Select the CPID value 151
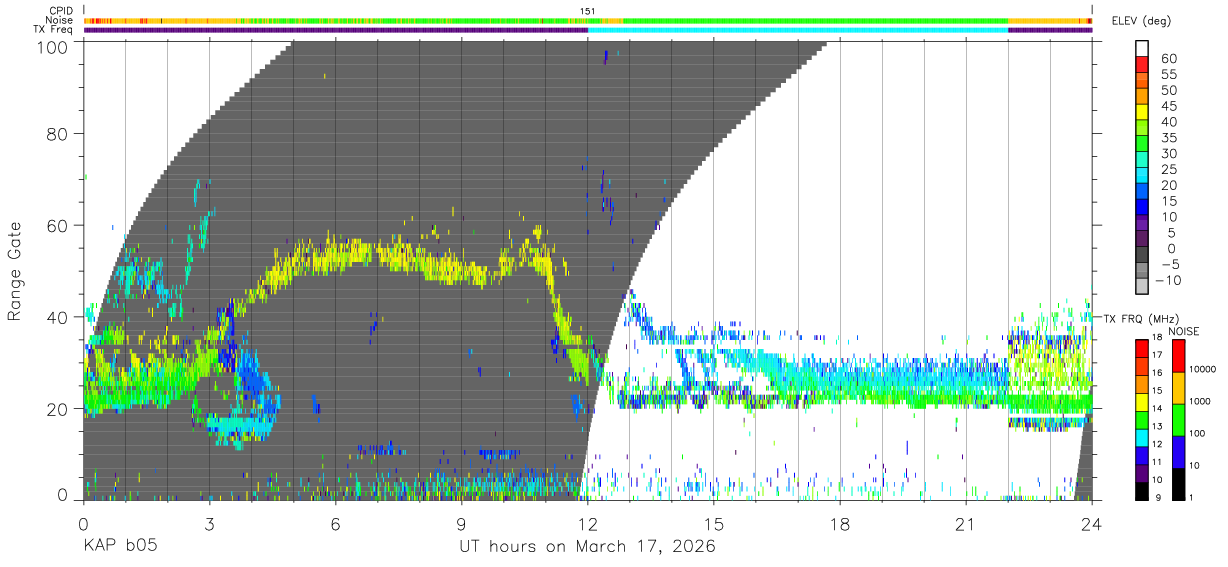Screen dimensions: 1228x567 pos(588,11)
